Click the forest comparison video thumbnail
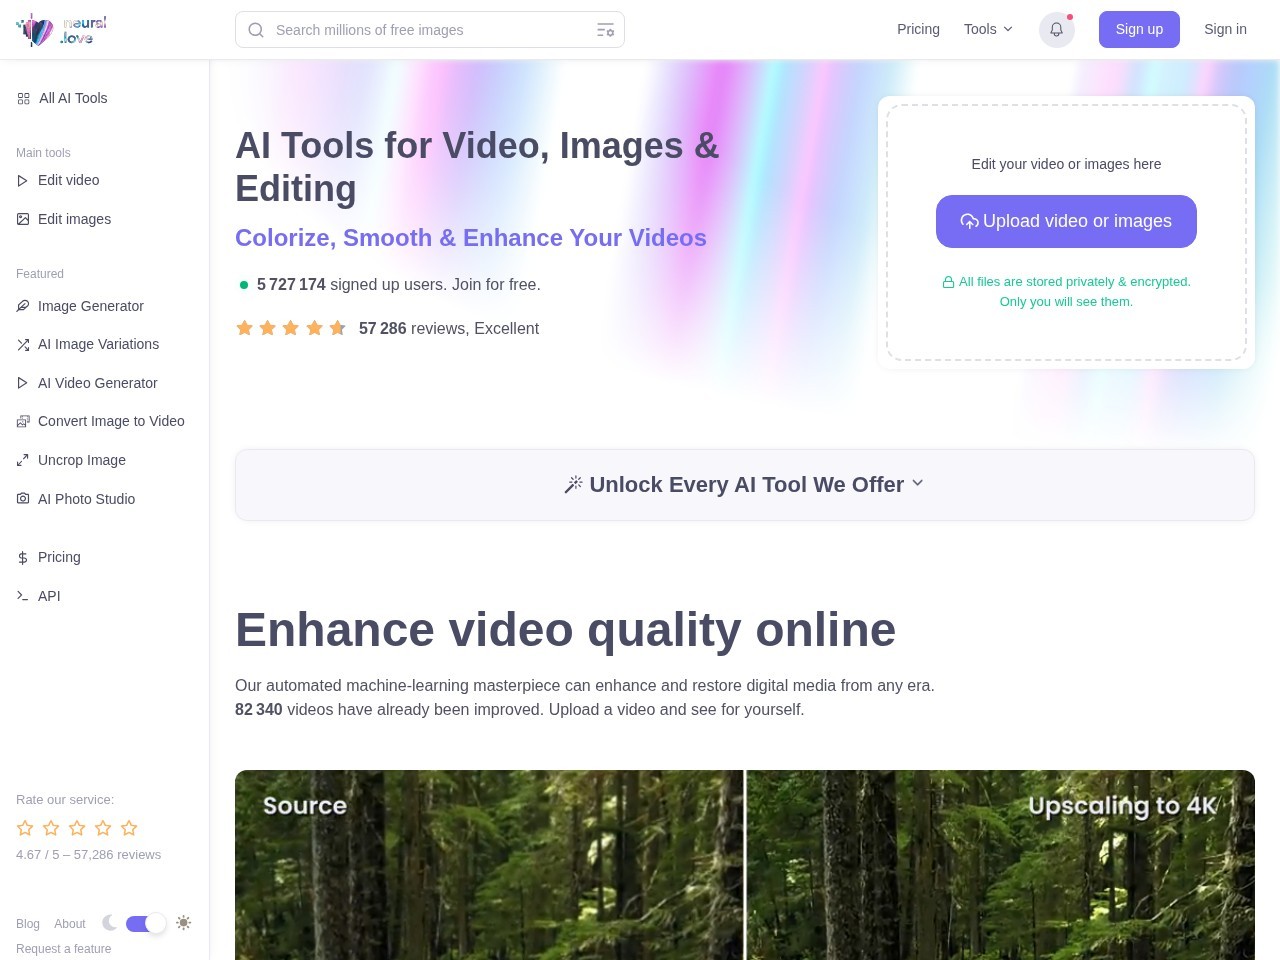 coord(744,865)
